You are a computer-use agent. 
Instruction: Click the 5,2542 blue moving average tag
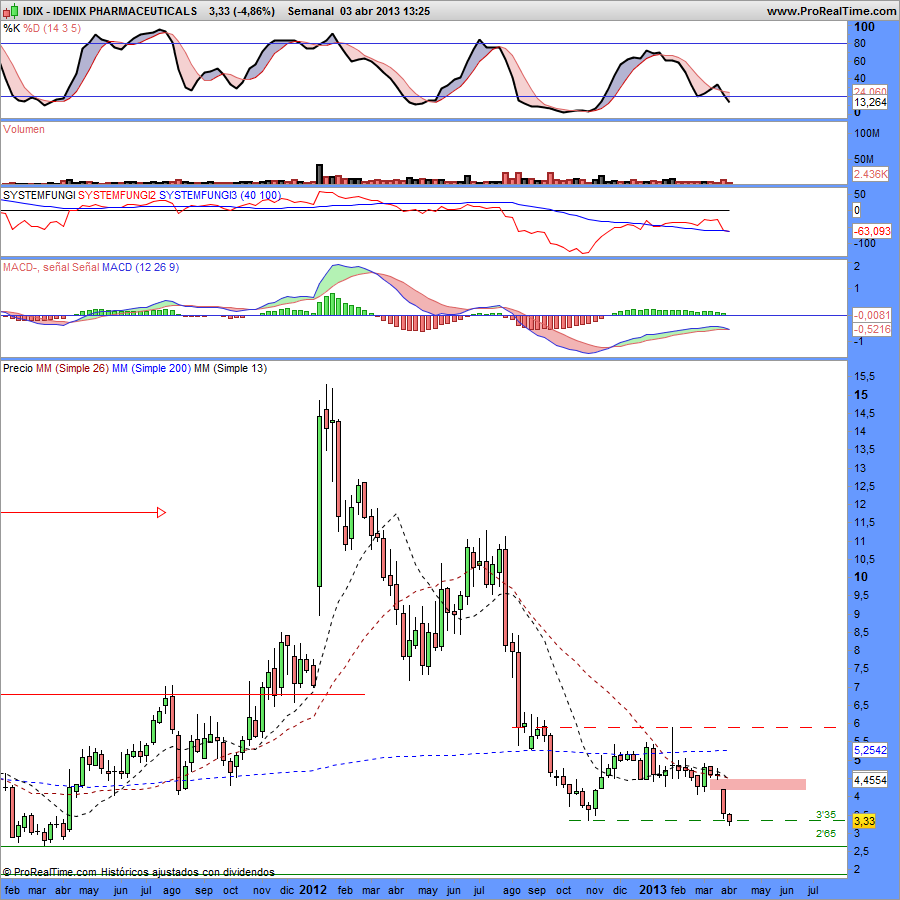(x=870, y=750)
